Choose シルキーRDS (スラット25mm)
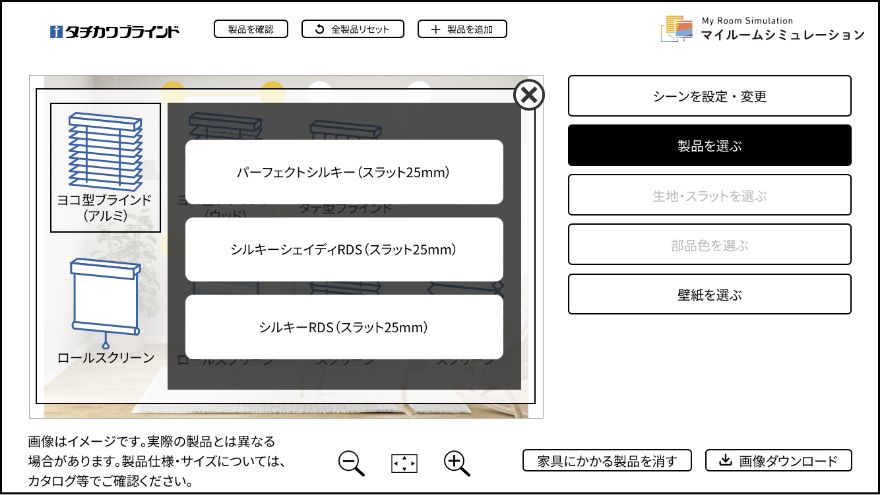 tap(343, 327)
